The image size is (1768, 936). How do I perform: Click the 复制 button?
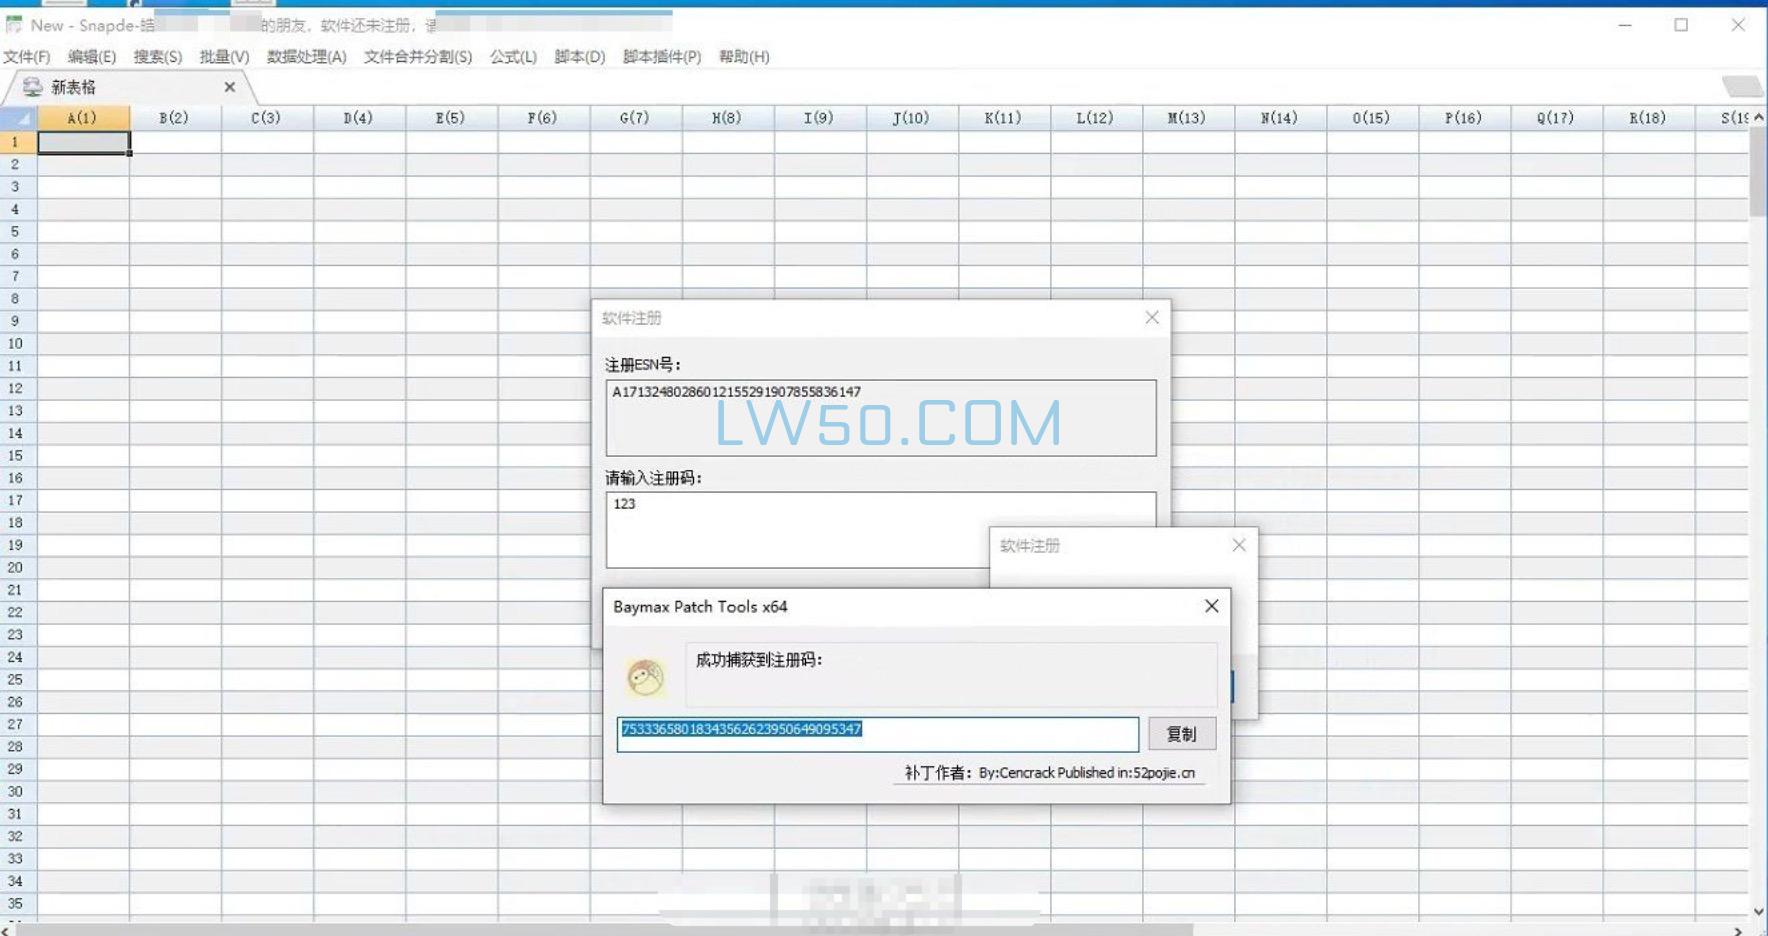pos(1181,734)
